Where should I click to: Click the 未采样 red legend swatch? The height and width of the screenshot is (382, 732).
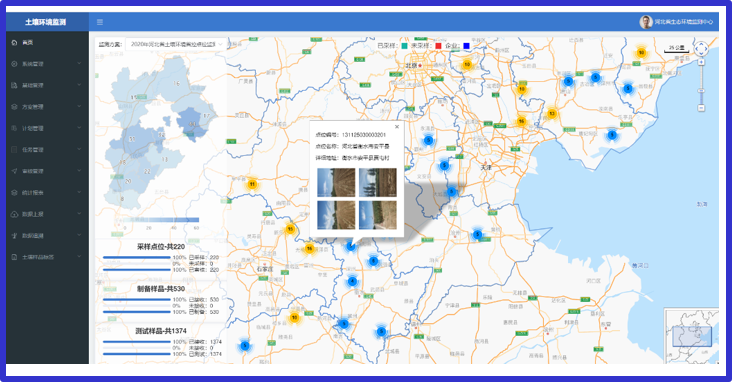438,46
